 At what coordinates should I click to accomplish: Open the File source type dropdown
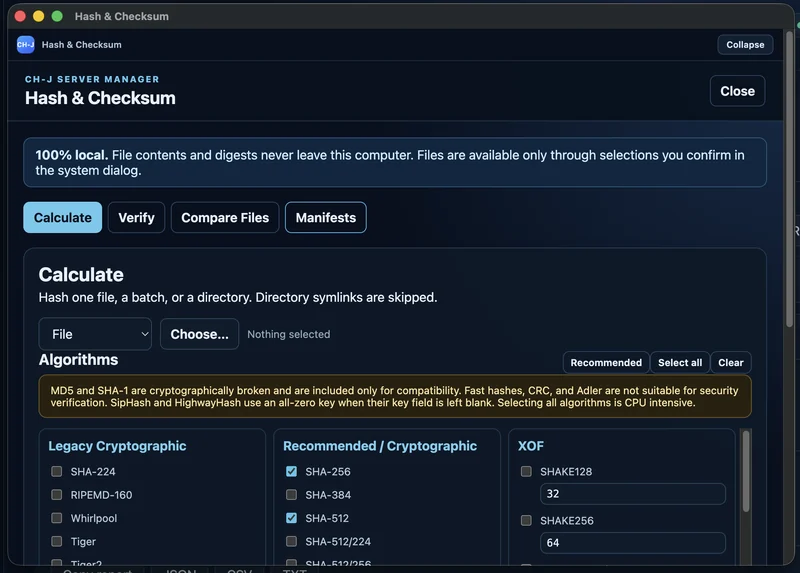(x=95, y=334)
